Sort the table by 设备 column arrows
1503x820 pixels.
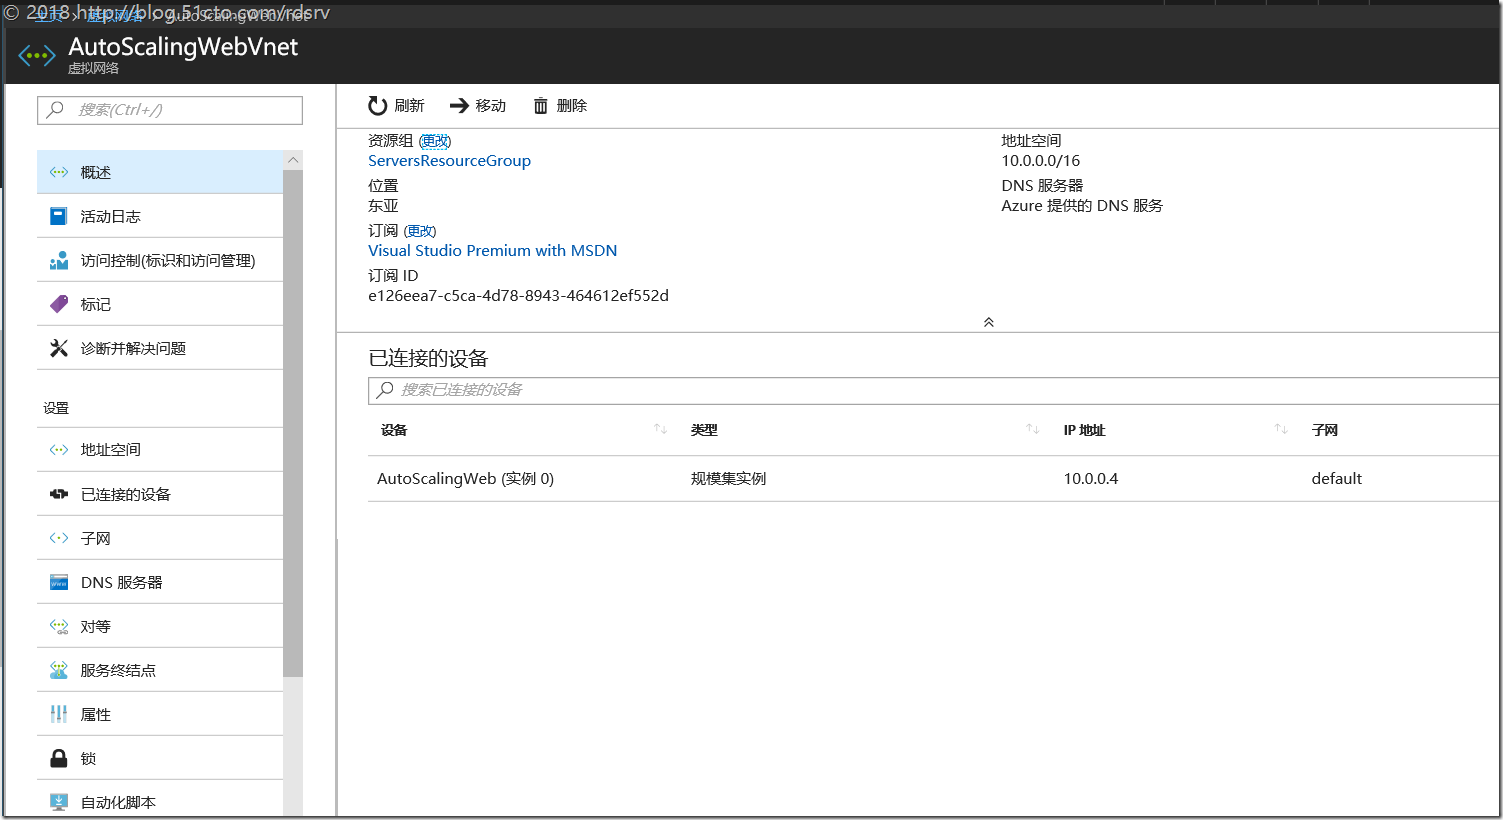click(660, 429)
